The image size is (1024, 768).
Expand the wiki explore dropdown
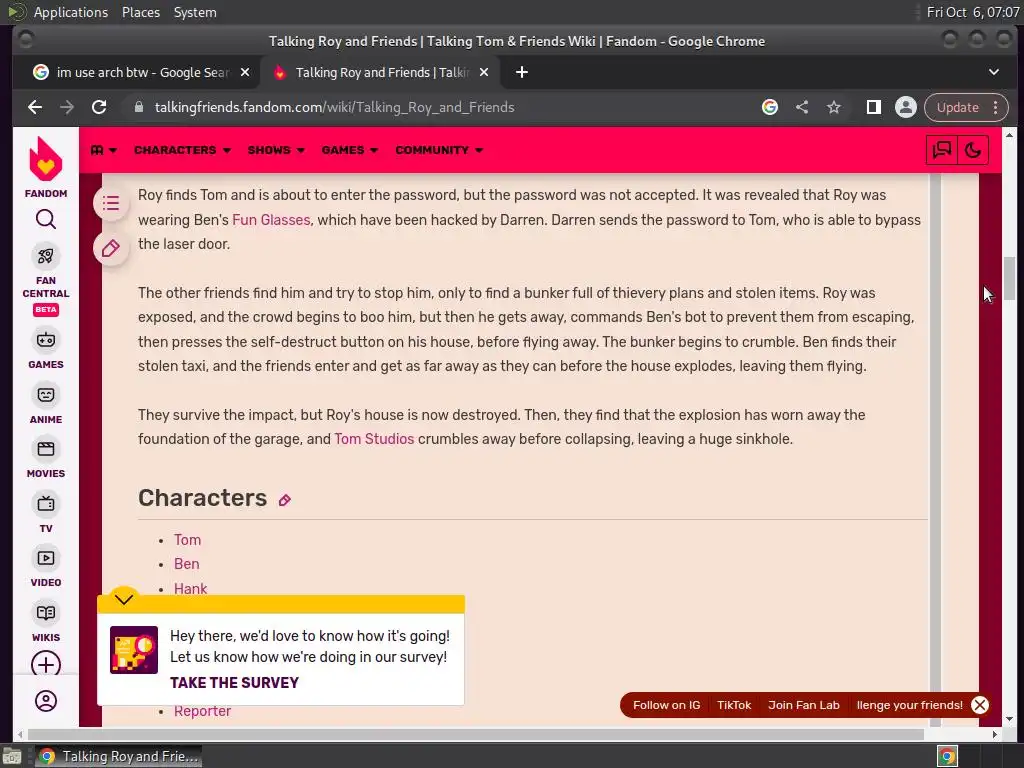click(x=104, y=150)
